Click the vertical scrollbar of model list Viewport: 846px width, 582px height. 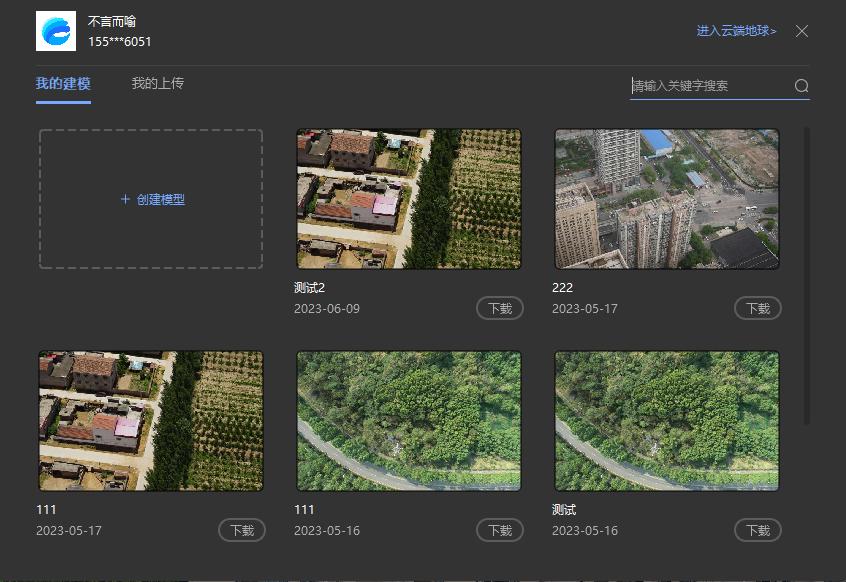coord(807,275)
